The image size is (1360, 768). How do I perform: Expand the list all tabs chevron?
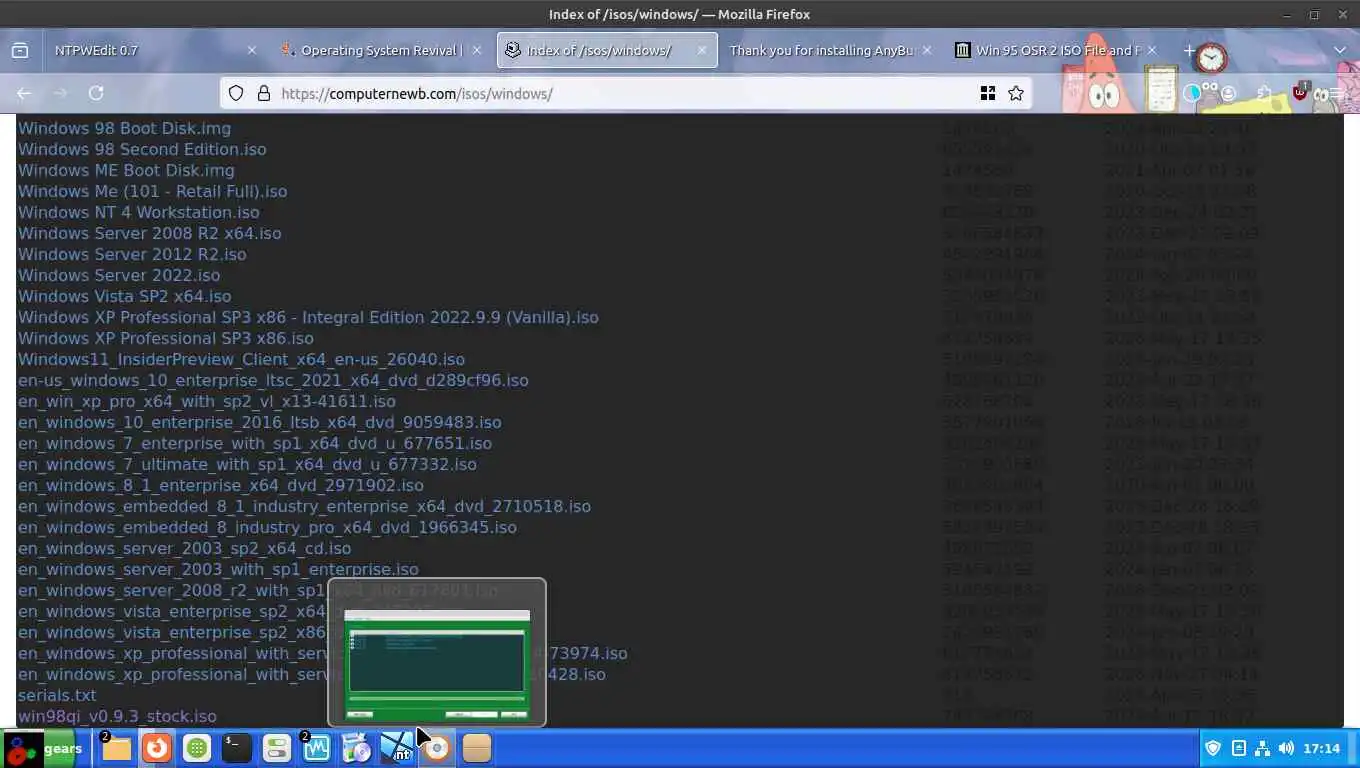[x=1340, y=50]
